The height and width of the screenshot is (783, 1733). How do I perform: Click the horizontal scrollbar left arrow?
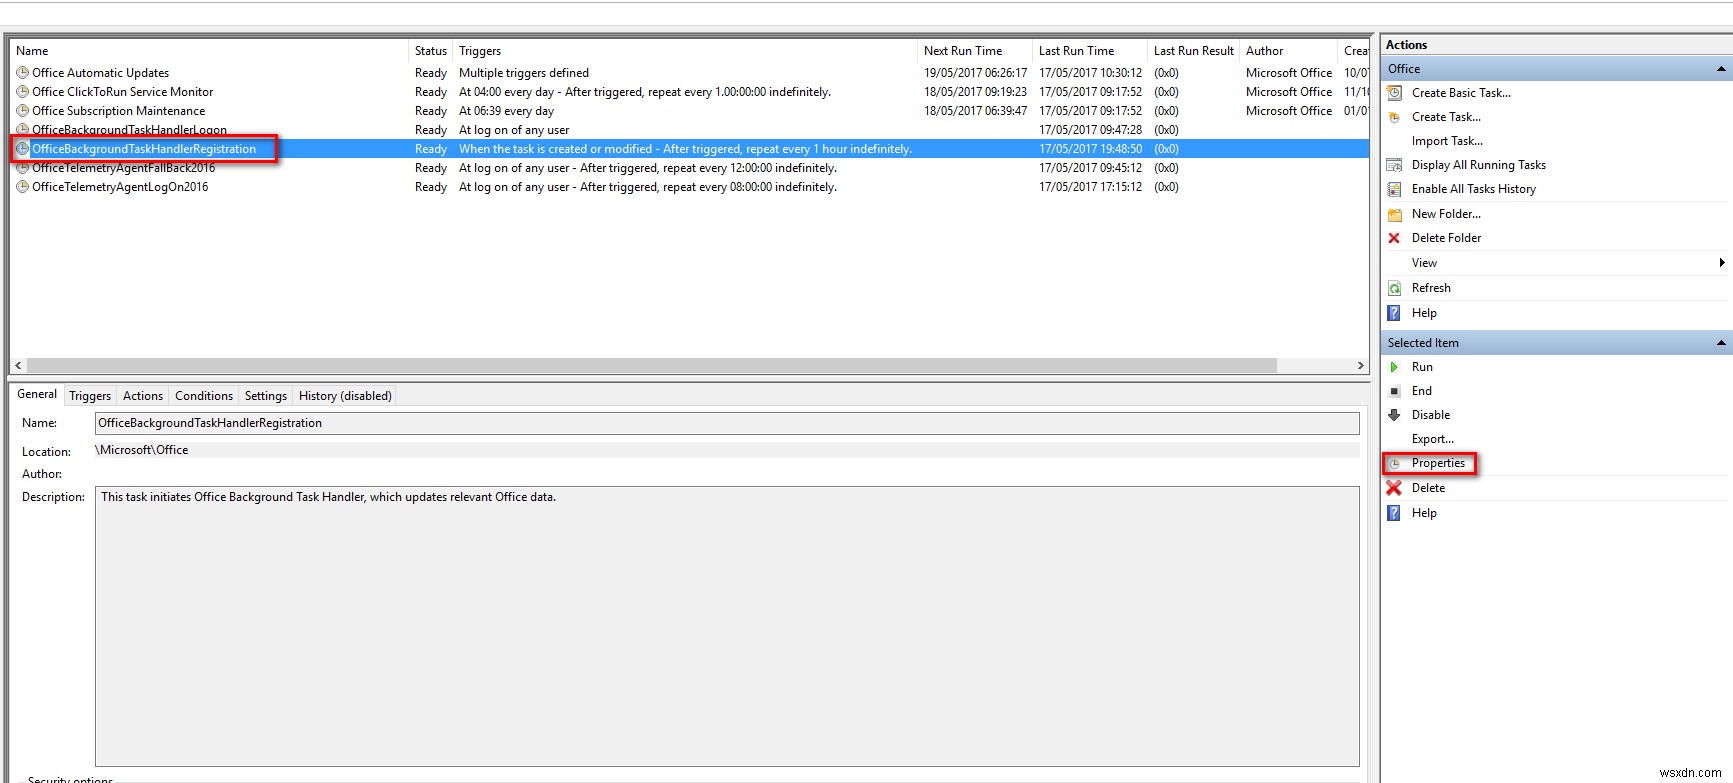pos(18,366)
